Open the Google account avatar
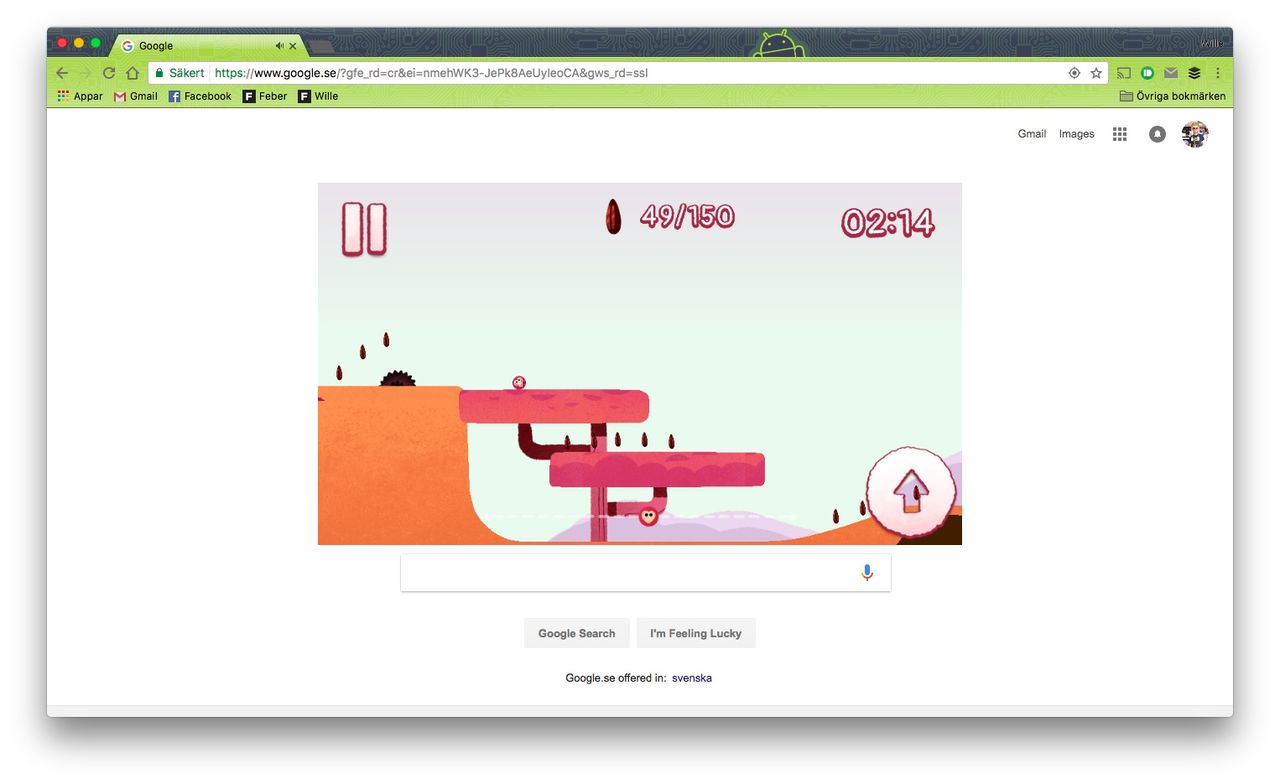The height and width of the screenshot is (784, 1280). (x=1195, y=134)
